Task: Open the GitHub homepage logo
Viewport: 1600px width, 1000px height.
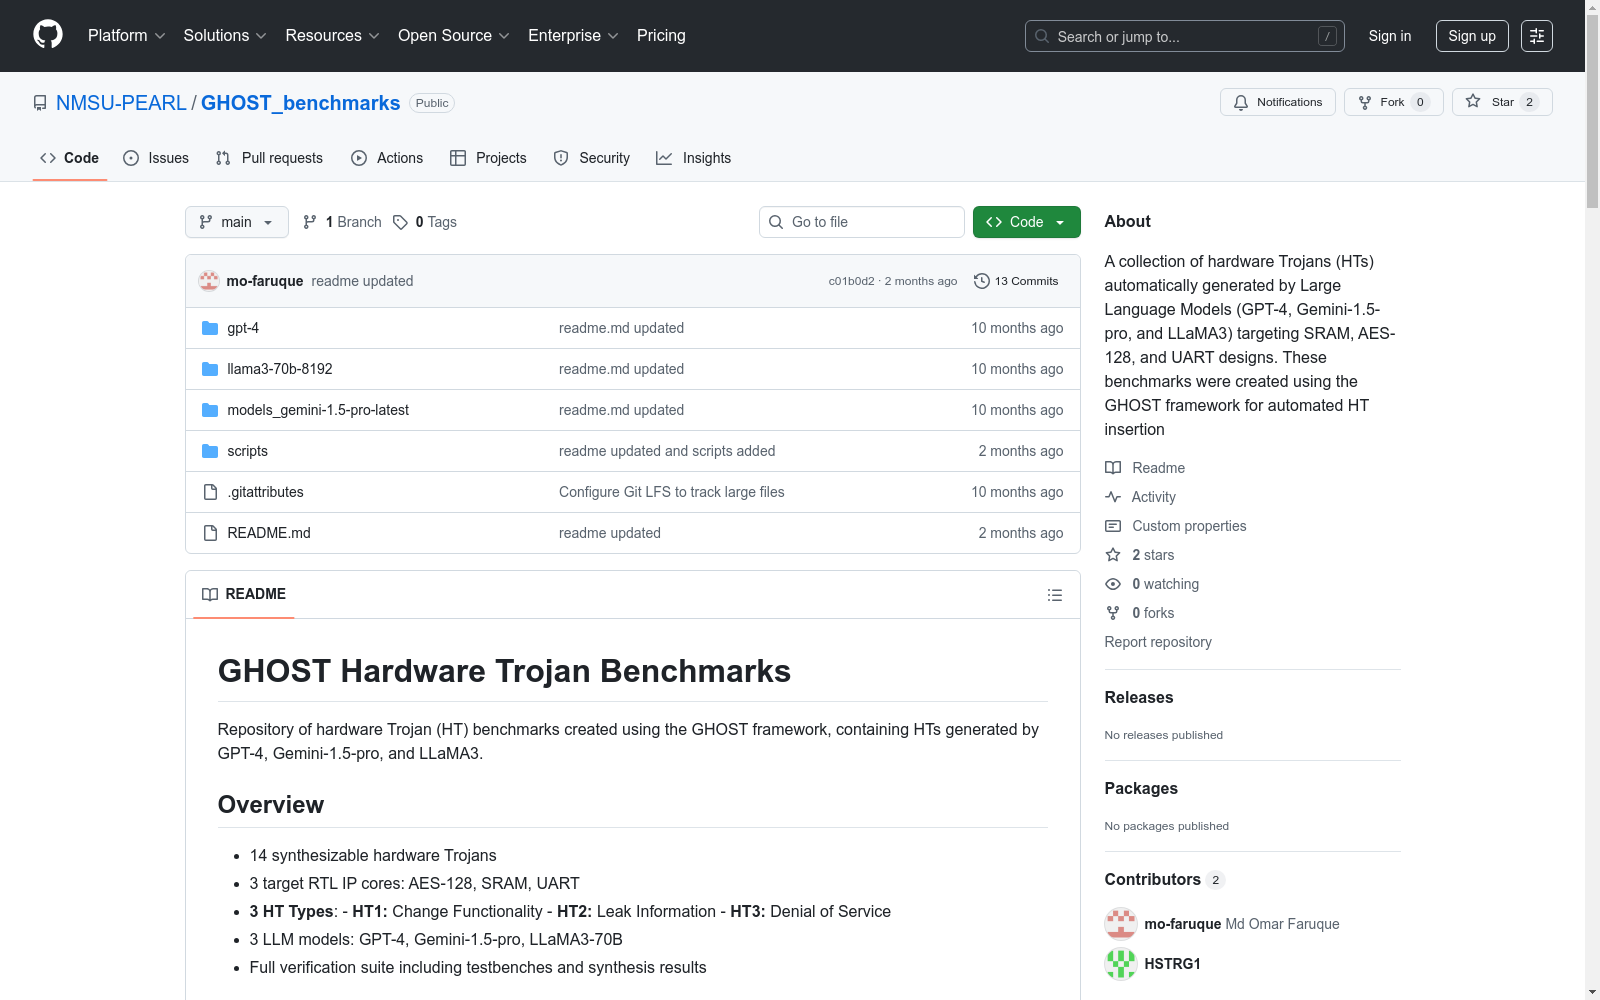Action: (x=48, y=35)
